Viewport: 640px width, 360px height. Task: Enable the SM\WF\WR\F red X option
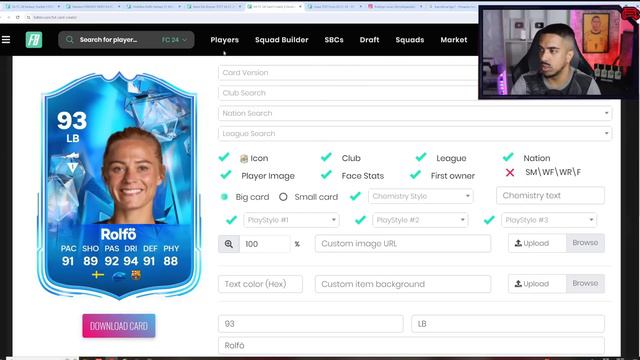510,173
